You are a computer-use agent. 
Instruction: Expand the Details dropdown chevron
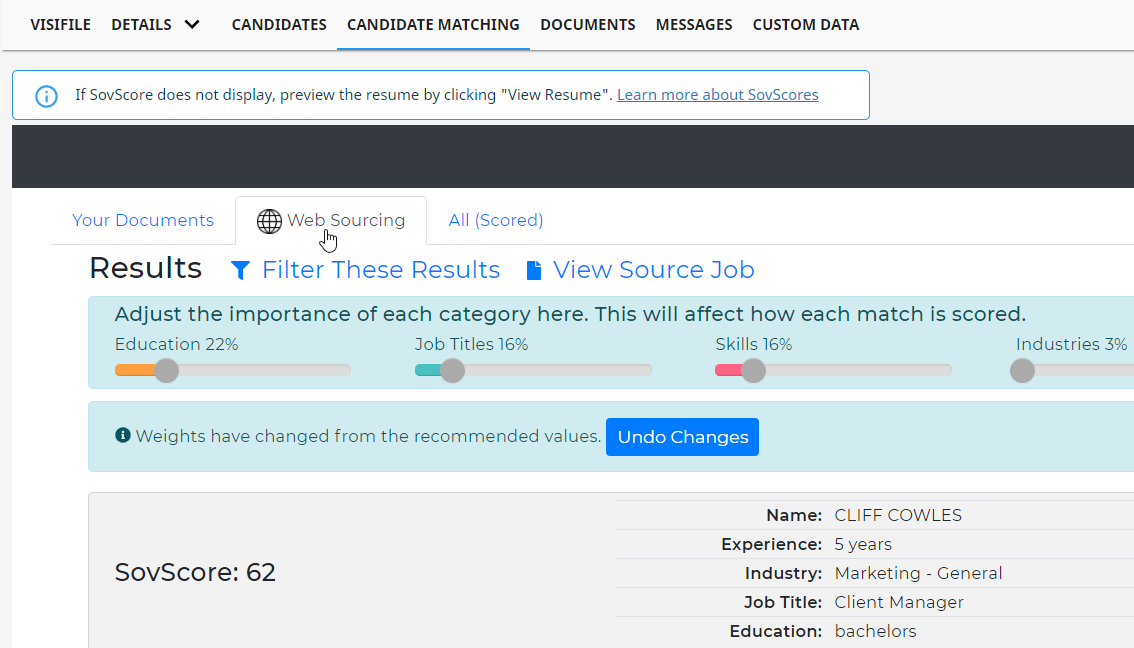coord(192,25)
